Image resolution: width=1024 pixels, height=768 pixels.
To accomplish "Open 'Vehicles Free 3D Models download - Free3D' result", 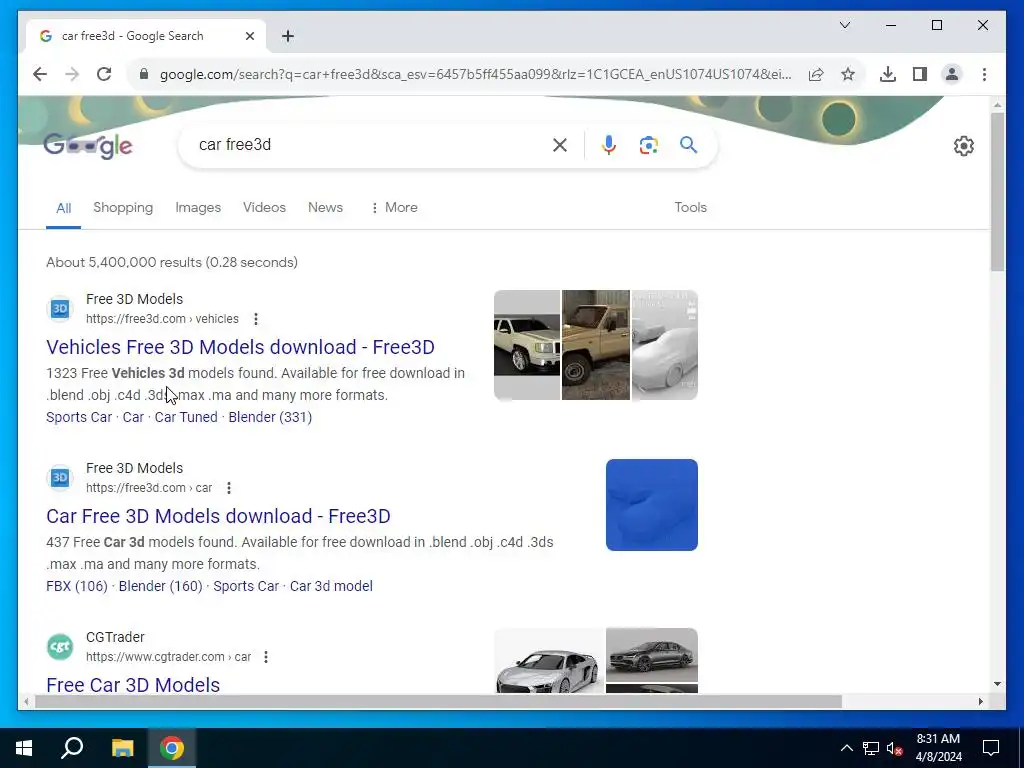I will click(x=240, y=347).
